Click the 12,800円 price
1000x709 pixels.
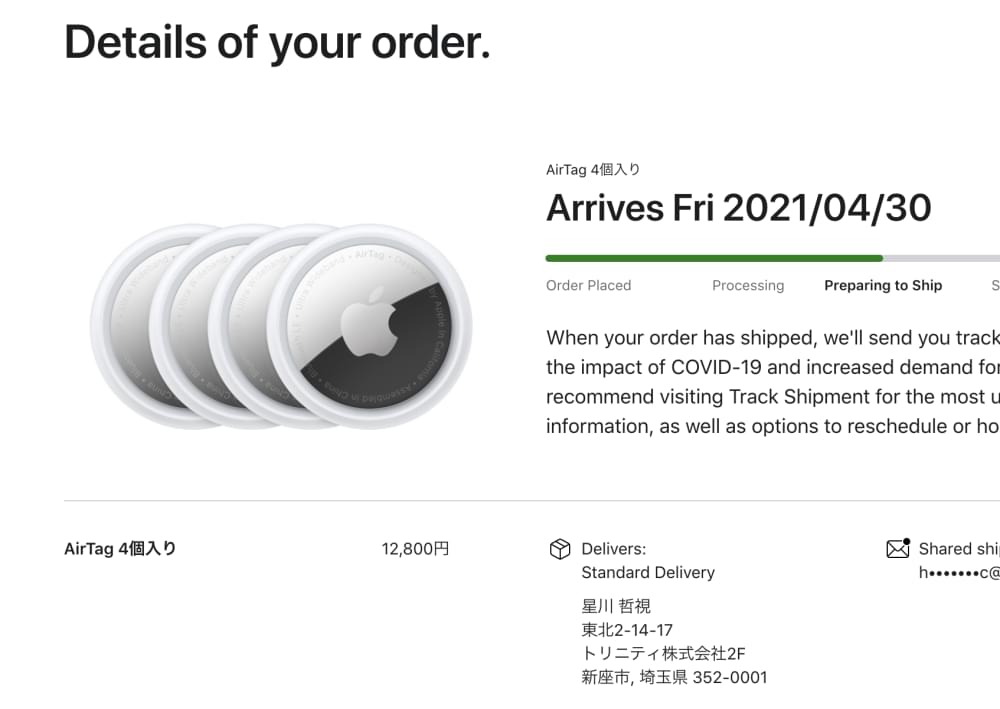tap(415, 549)
